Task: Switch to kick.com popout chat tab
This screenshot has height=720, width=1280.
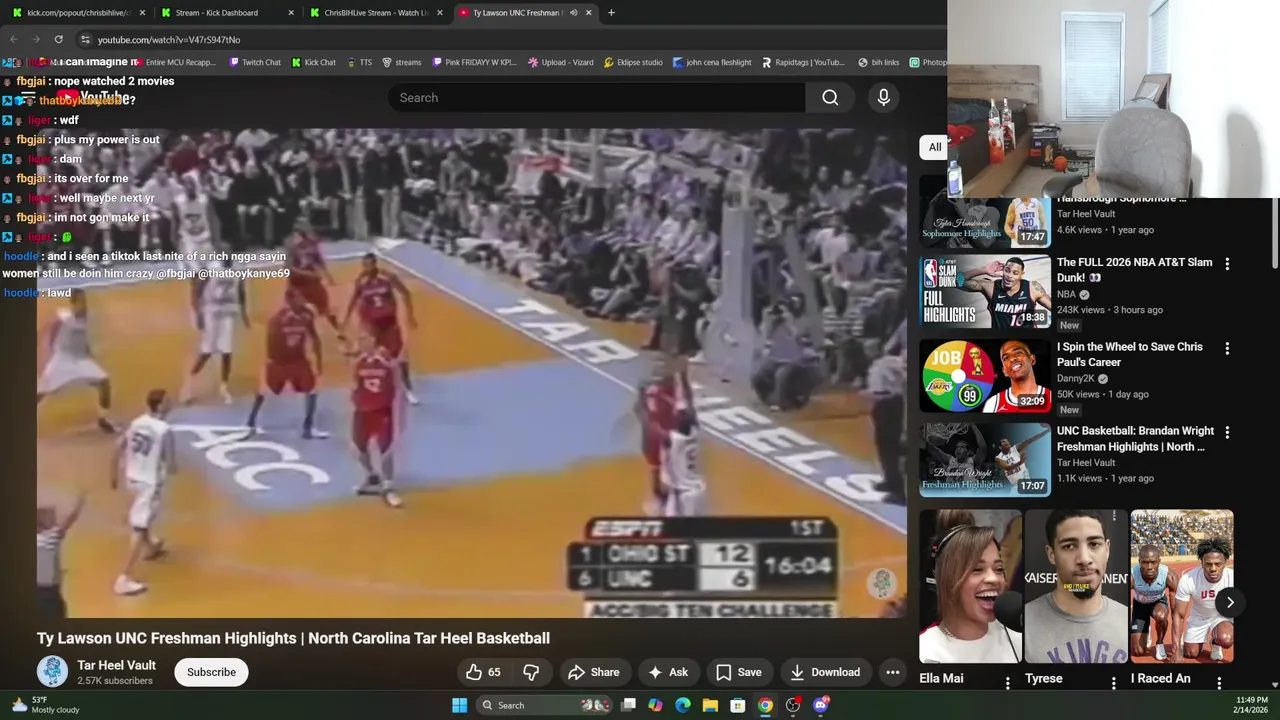Action: [x=78, y=12]
